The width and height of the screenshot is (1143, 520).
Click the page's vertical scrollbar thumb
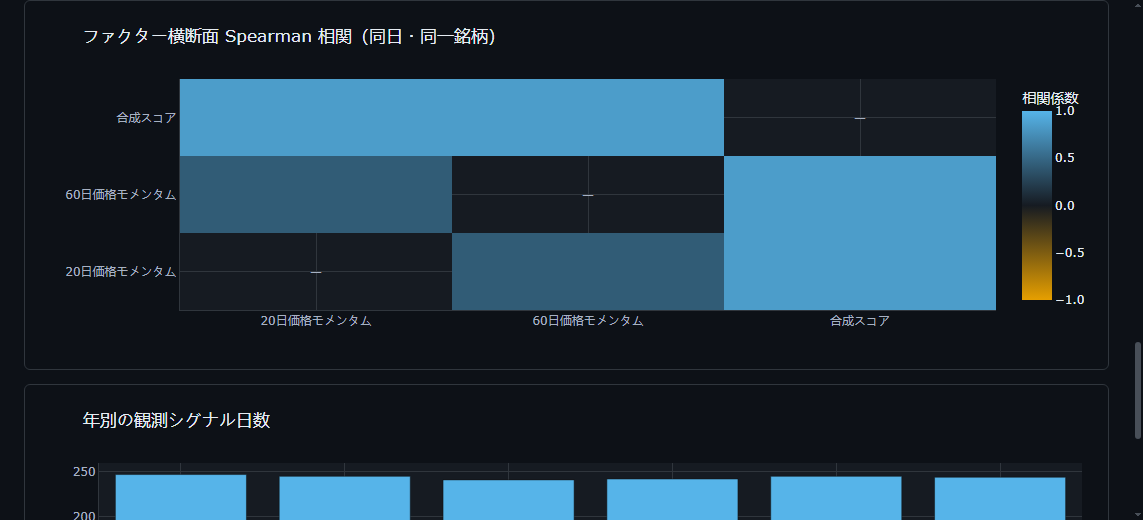click(x=1138, y=390)
